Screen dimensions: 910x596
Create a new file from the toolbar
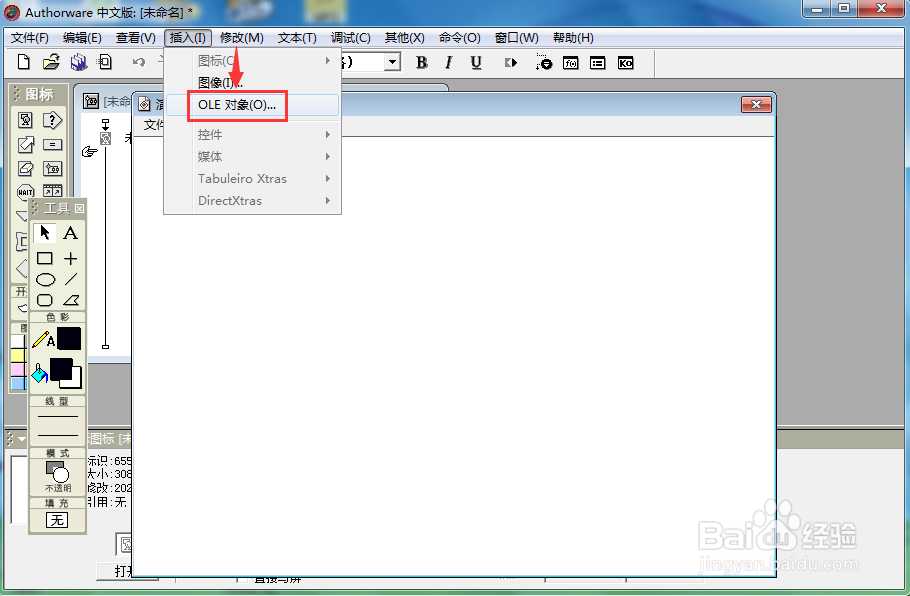coord(24,62)
